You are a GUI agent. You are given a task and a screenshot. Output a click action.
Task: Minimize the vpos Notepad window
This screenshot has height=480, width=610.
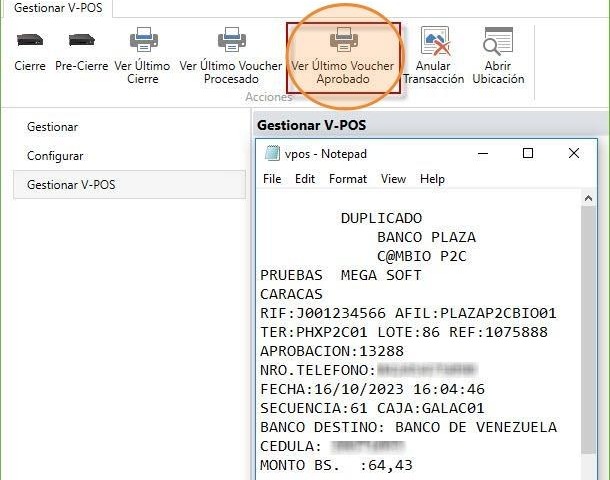tap(483, 153)
